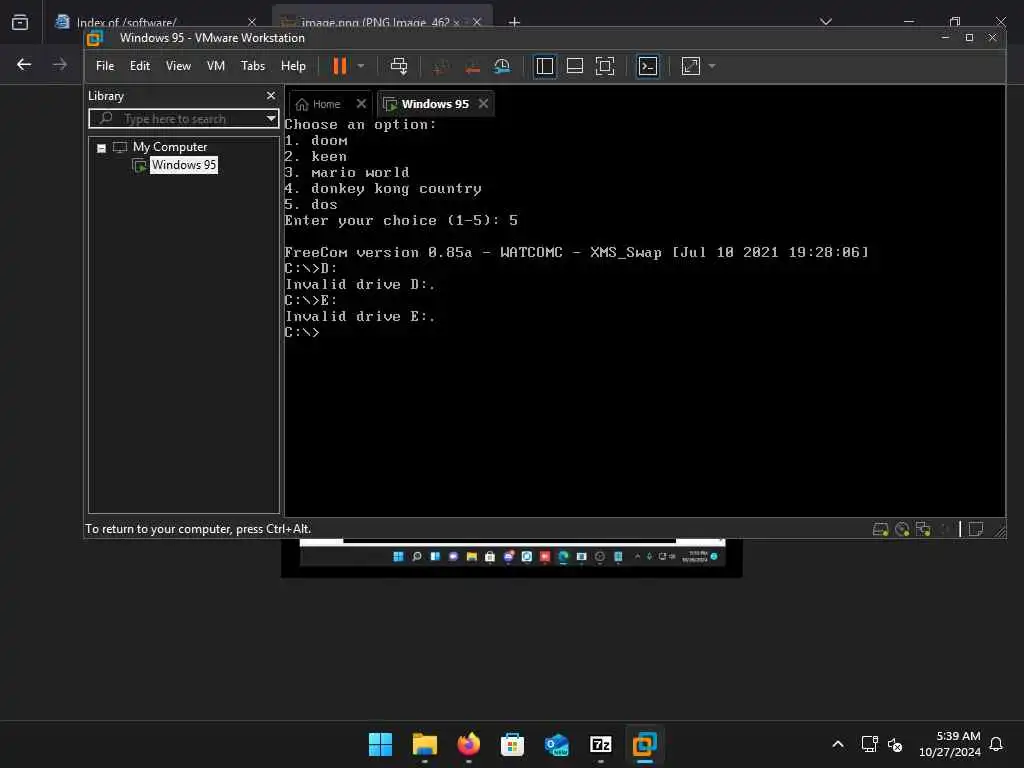The height and width of the screenshot is (768, 1024).
Task: Open File Explorer from the taskbar
Action: click(x=424, y=744)
